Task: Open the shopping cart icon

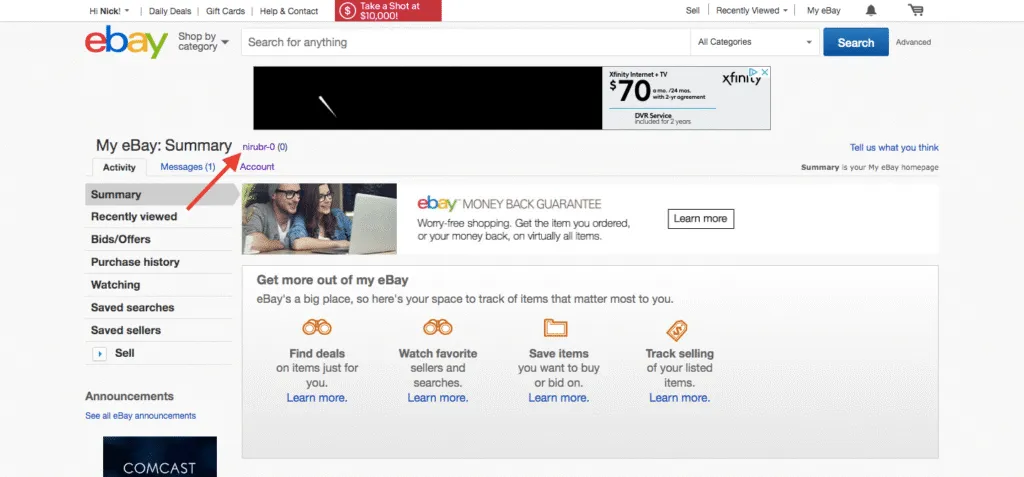Action: point(915,11)
